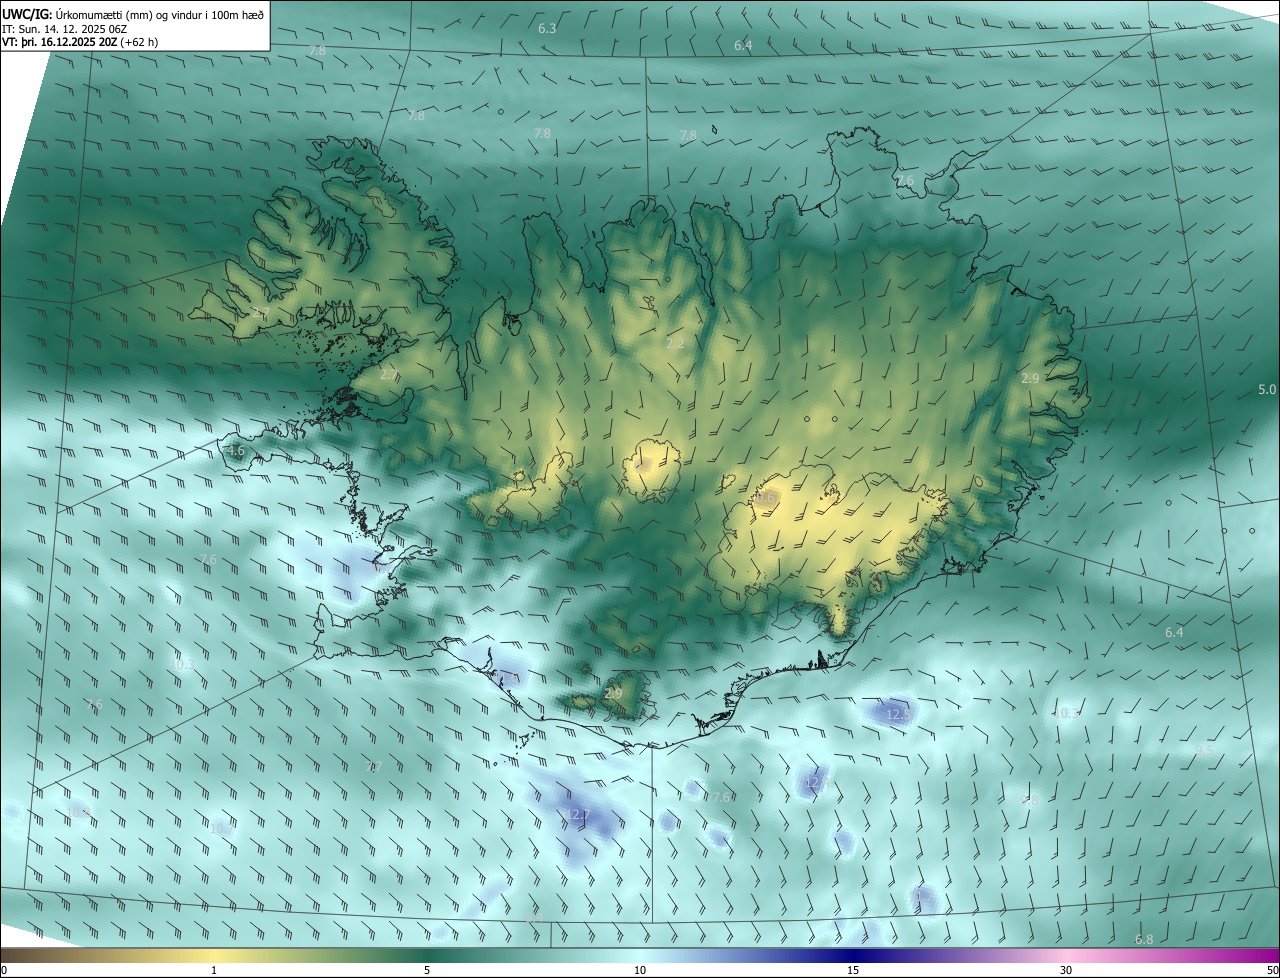Select the 30 tick on the color scale

(x=1066, y=970)
